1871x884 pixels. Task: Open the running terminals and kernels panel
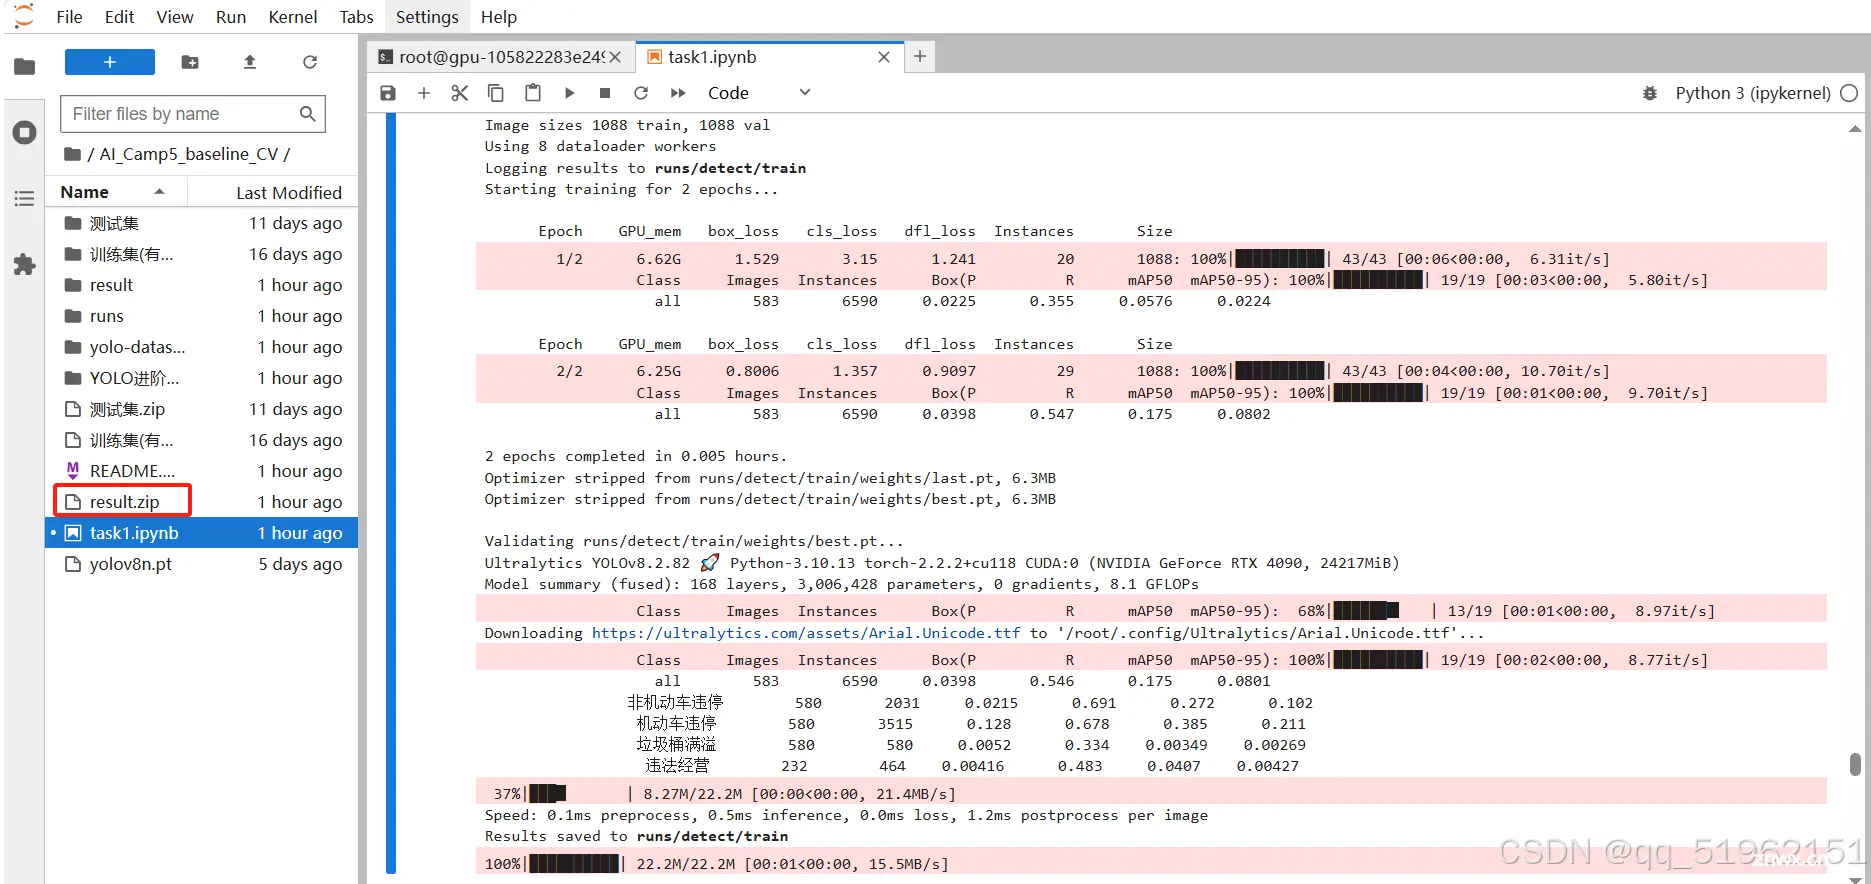[x=25, y=132]
